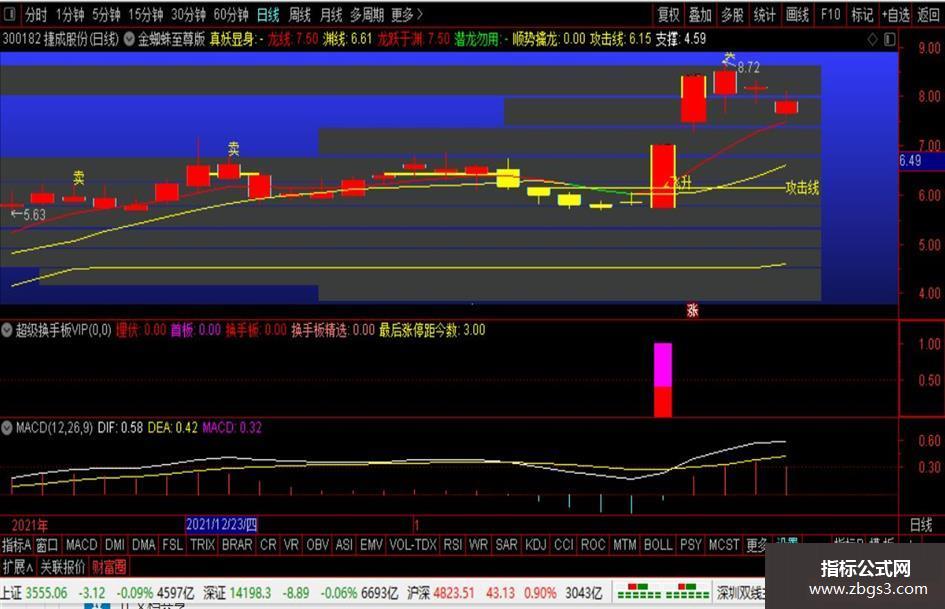Select CR indicator tab

268,545
